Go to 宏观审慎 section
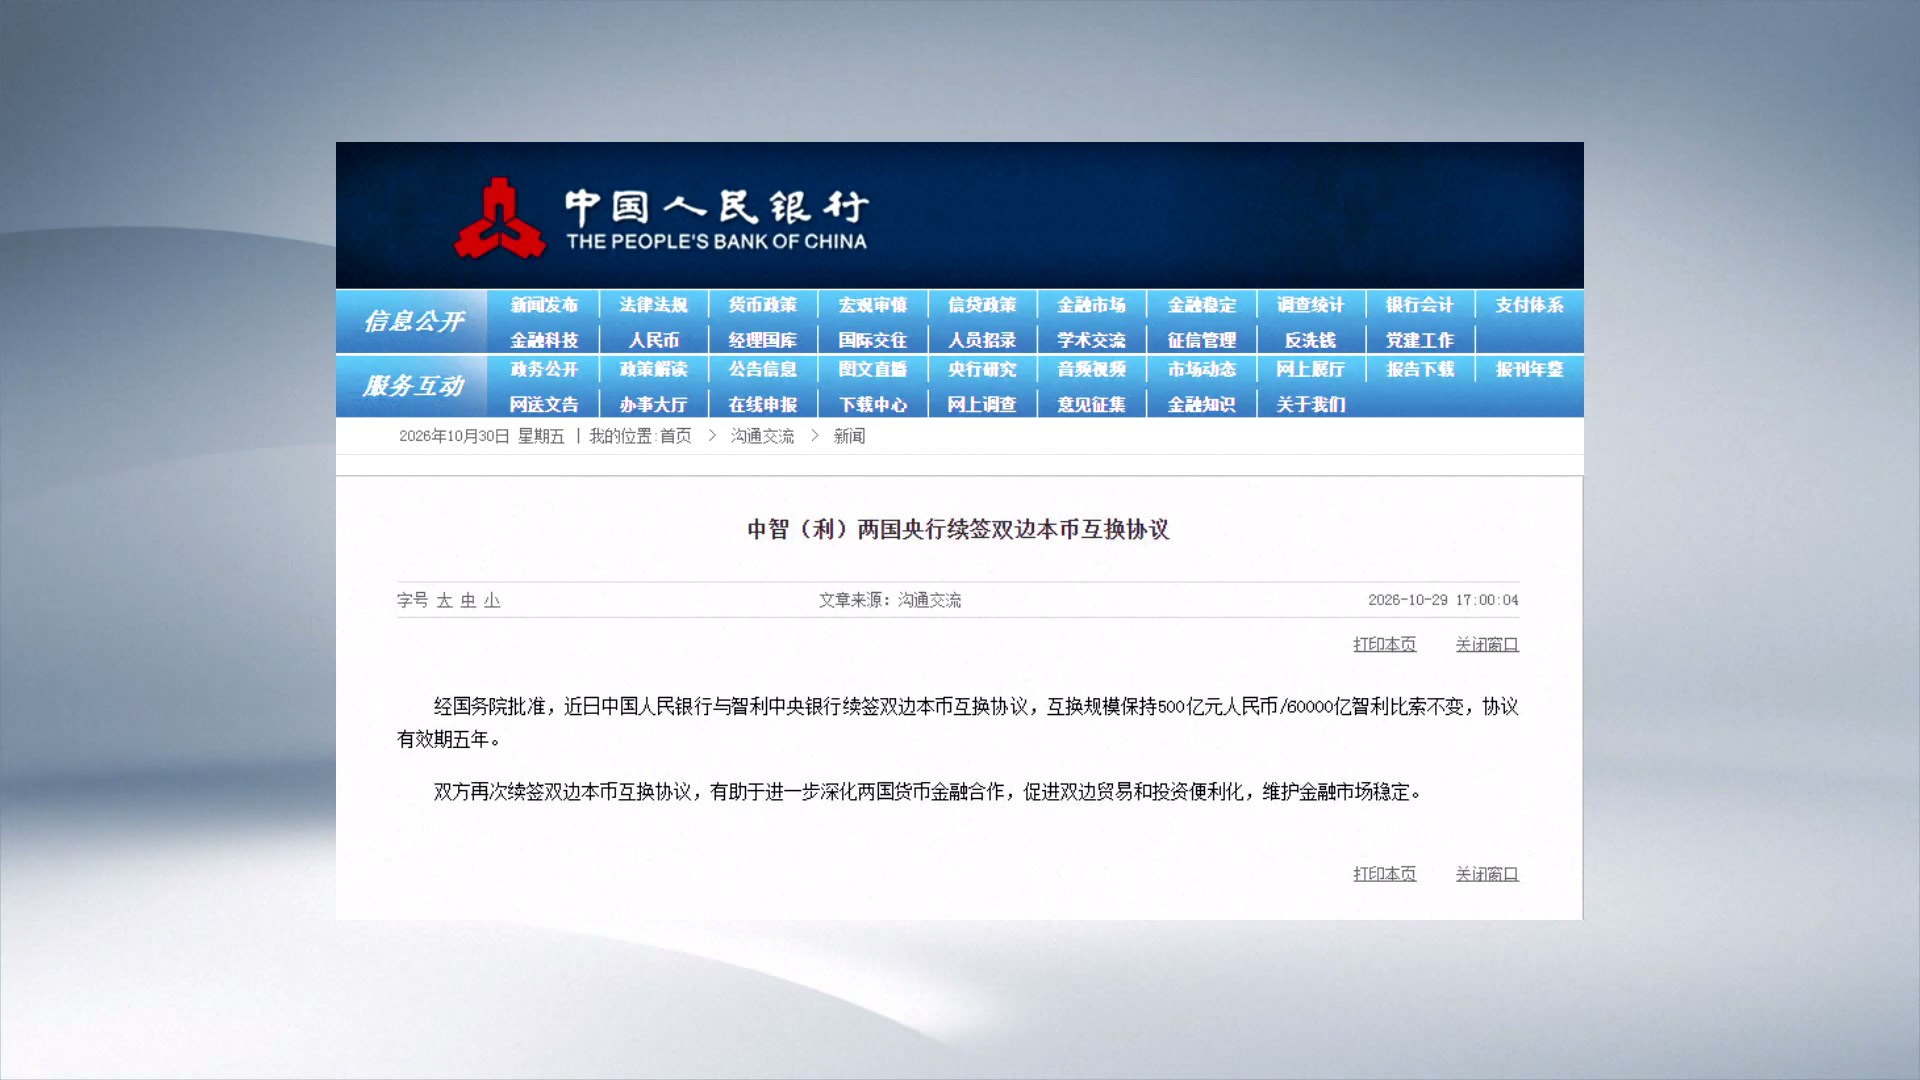 (873, 305)
